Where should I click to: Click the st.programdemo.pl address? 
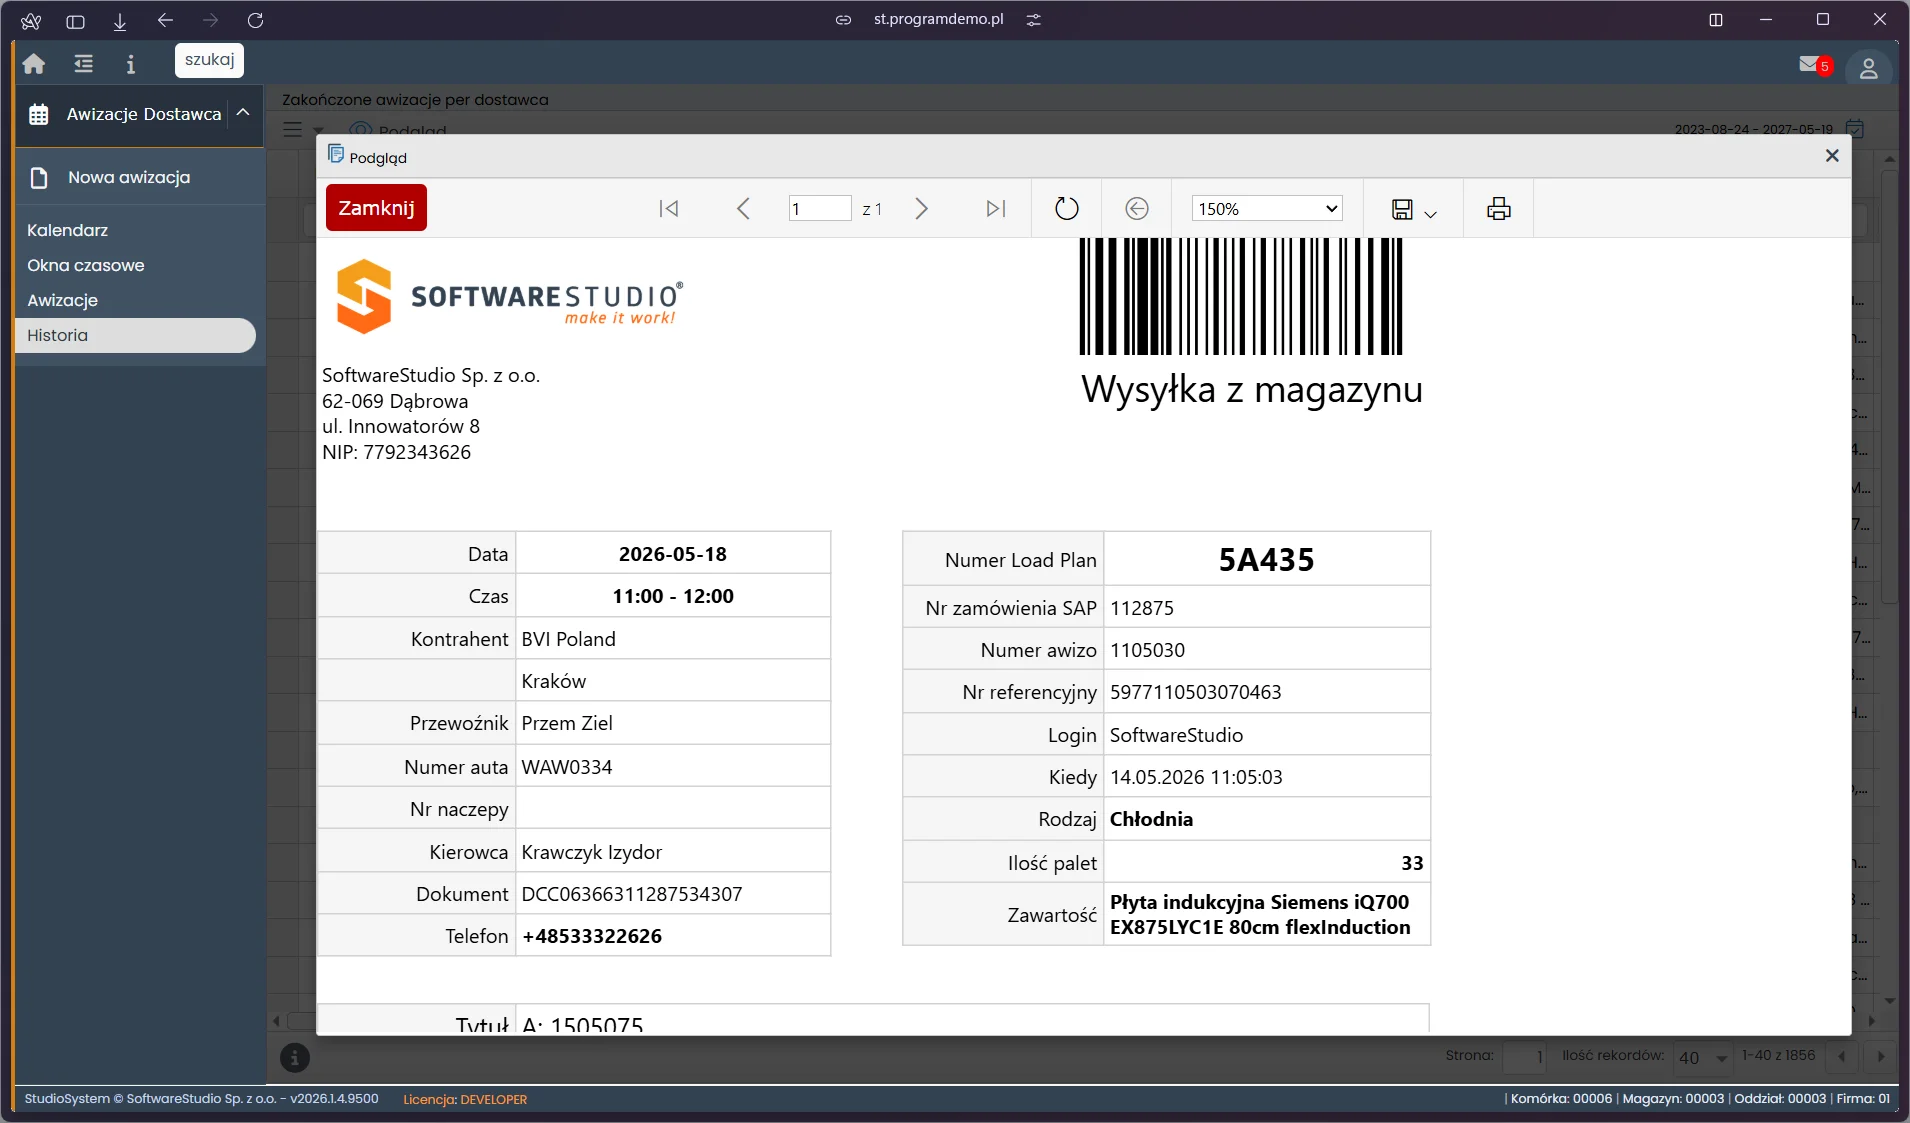click(x=938, y=19)
